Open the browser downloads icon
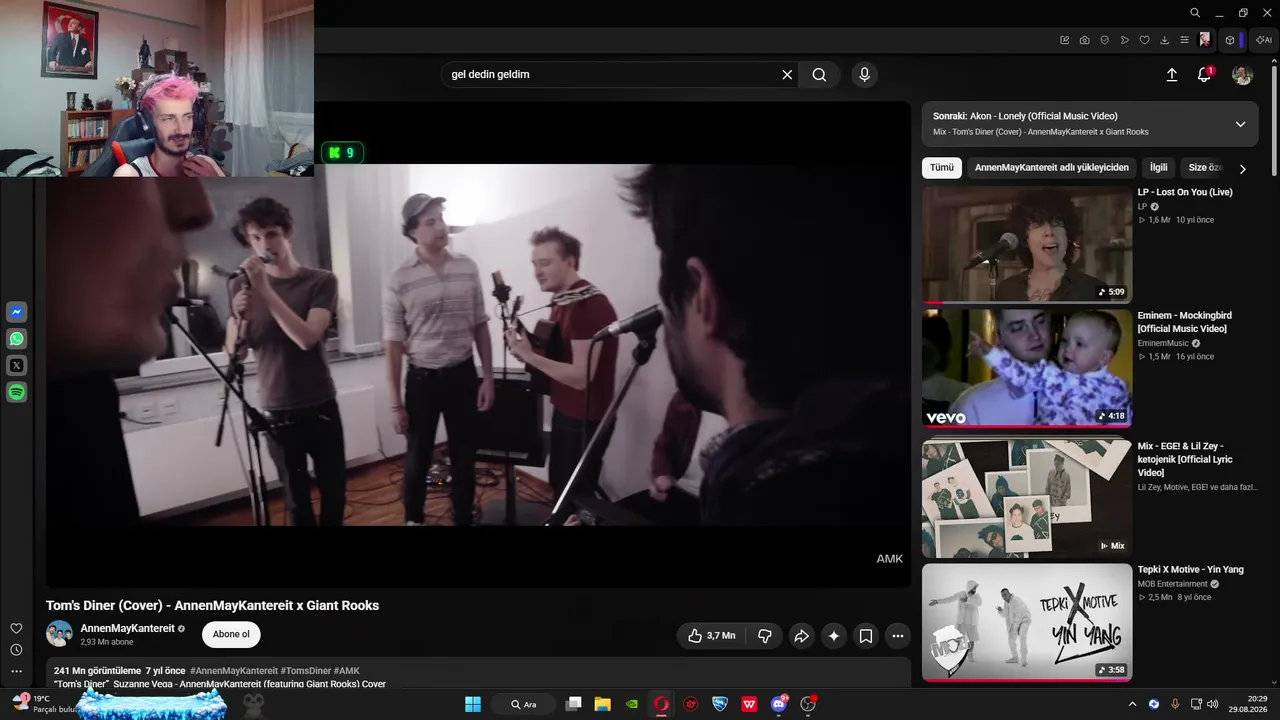1280x720 pixels. tap(1165, 40)
